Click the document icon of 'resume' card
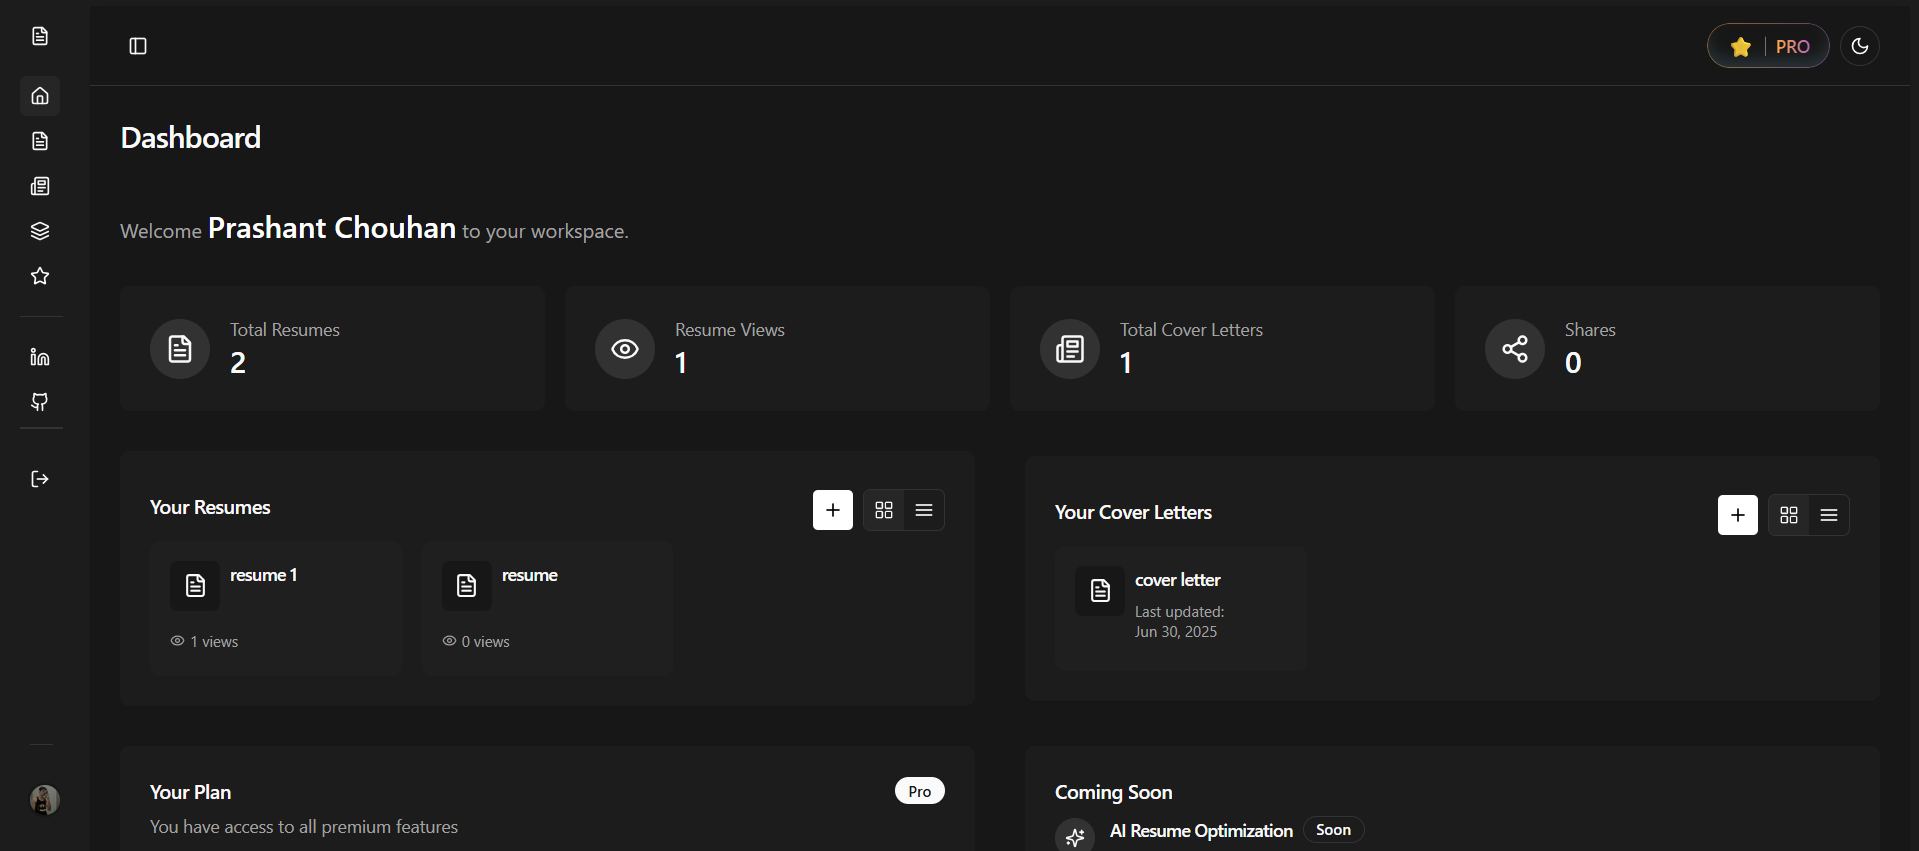The image size is (1919, 851). [467, 586]
